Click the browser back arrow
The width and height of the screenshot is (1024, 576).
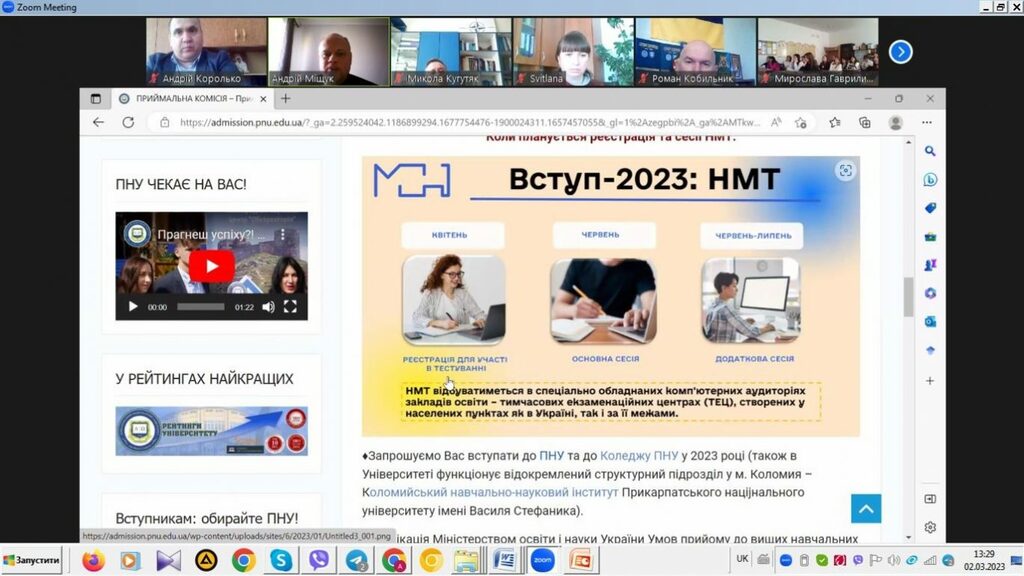point(98,122)
